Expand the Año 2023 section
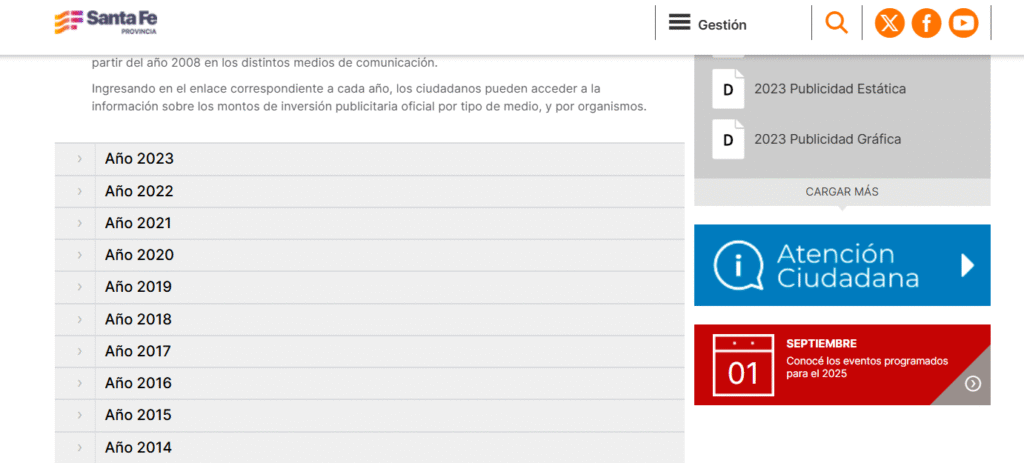The width and height of the screenshot is (1024, 463). [x=139, y=159]
